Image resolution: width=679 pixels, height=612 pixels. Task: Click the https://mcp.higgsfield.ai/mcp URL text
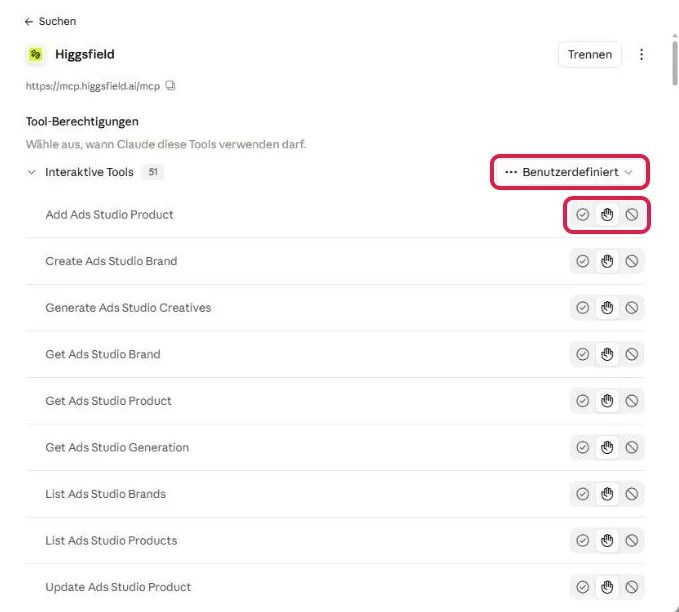coord(93,86)
